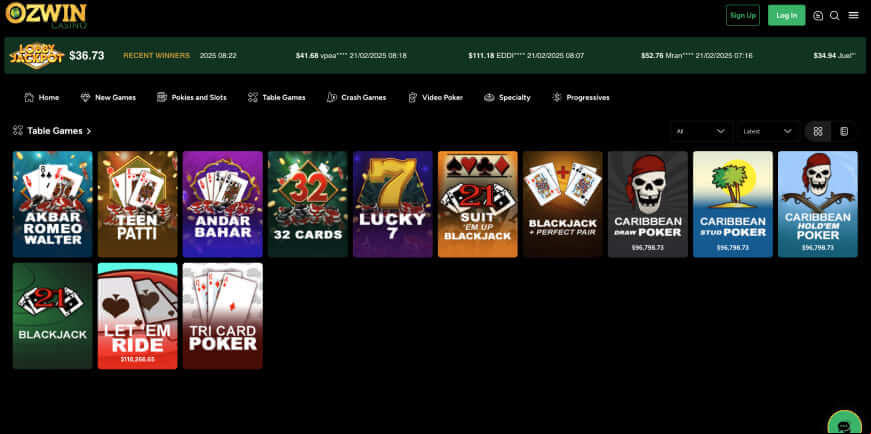The height and width of the screenshot is (434, 871).
Task: Launch the green Blackjack game tile
Action: [x=53, y=316]
